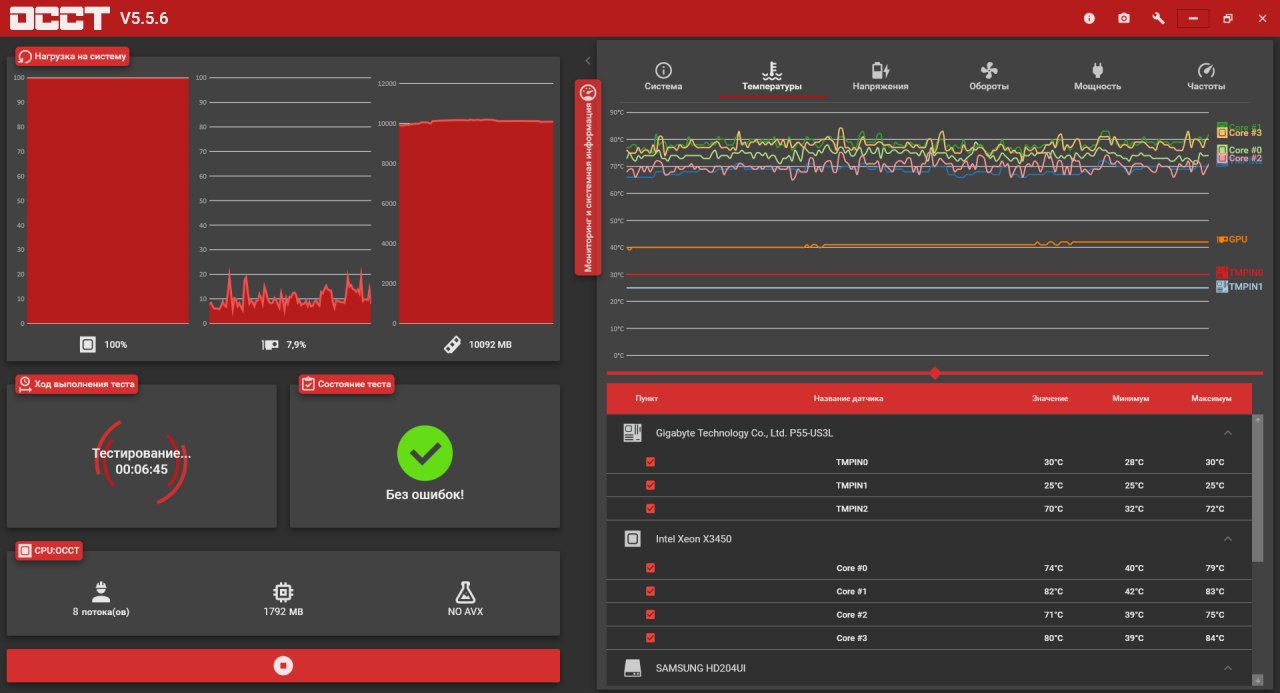Sort by Минимум column header
The height and width of the screenshot is (693, 1280).
pos(1130,398)
